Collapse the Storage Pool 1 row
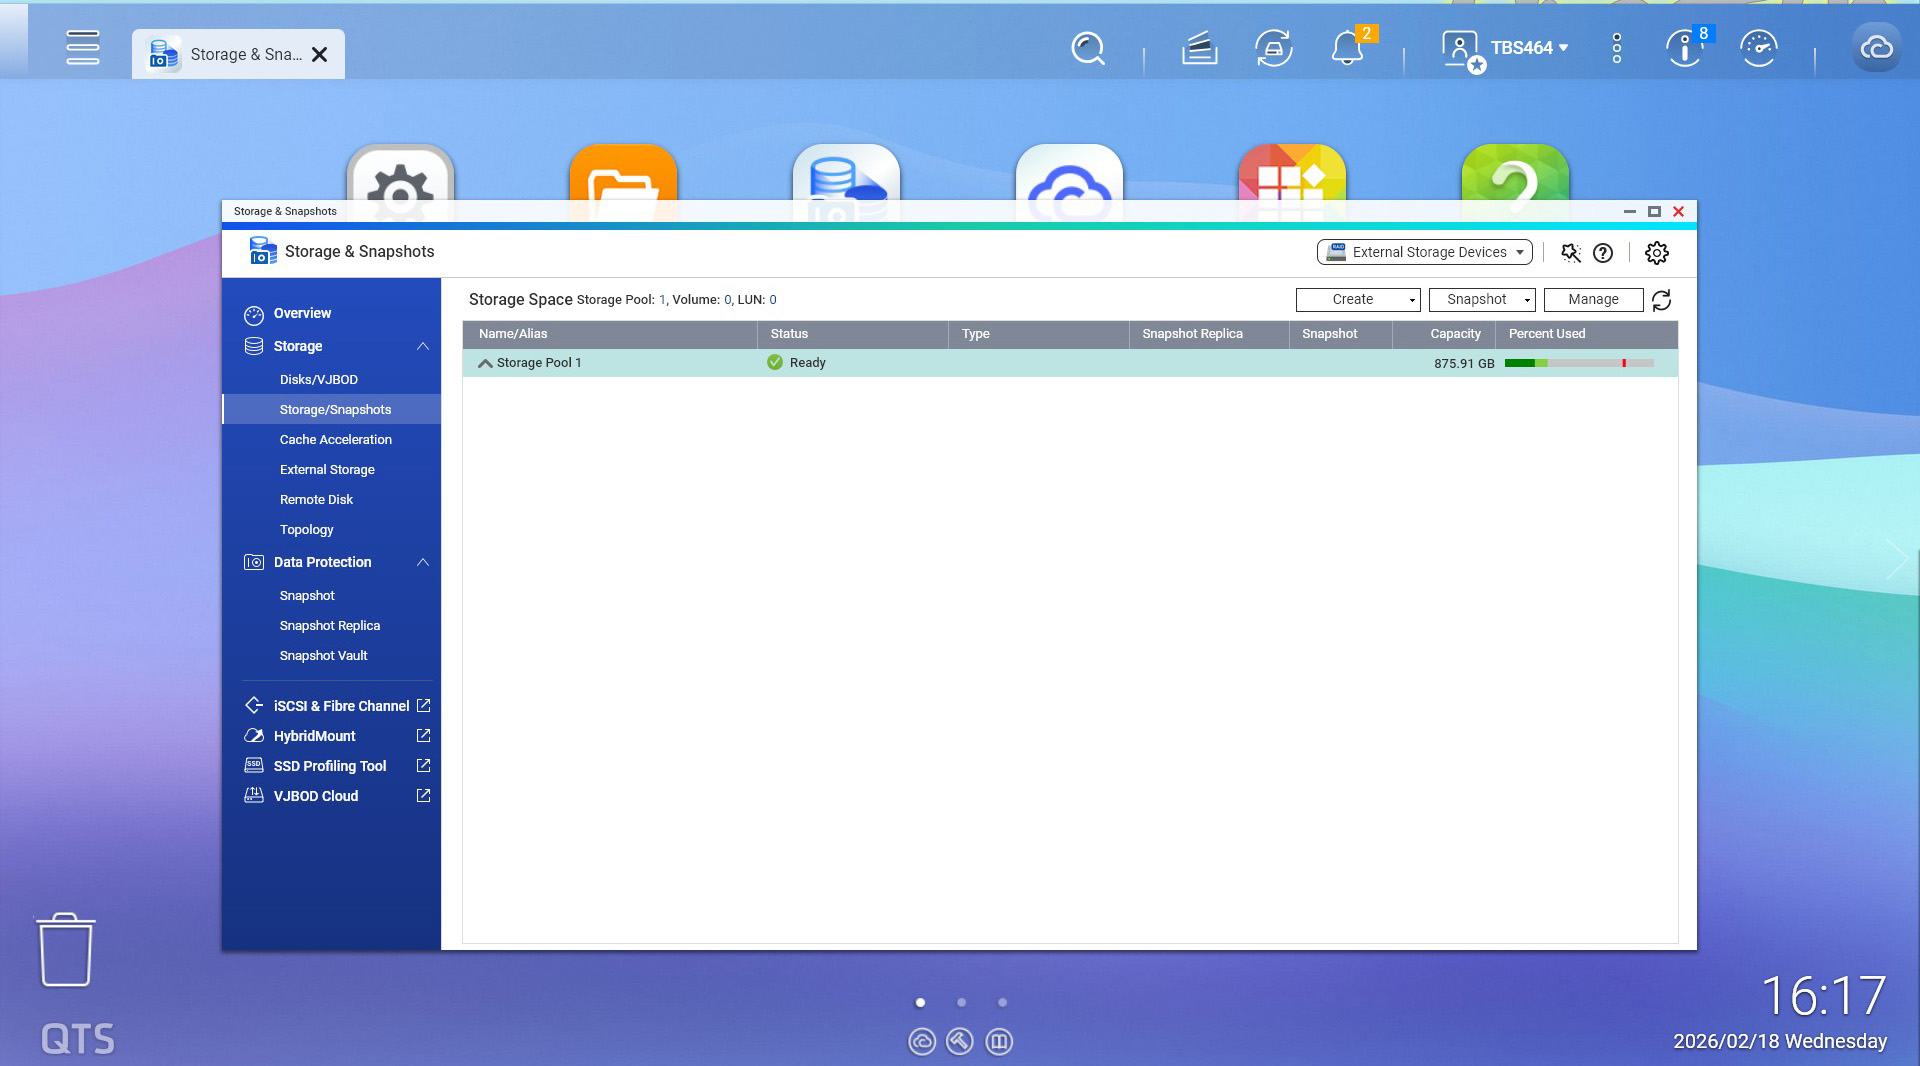The height and width of the screenshot is (1066, 1920). [485, 363]
